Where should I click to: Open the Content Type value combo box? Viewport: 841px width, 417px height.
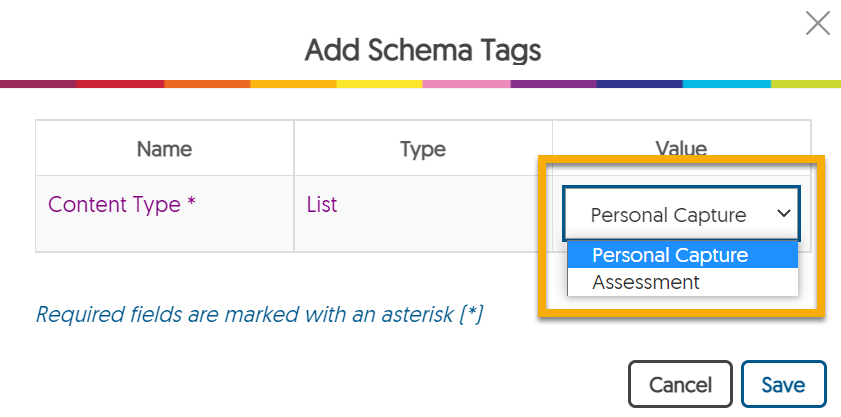[668, 214]
